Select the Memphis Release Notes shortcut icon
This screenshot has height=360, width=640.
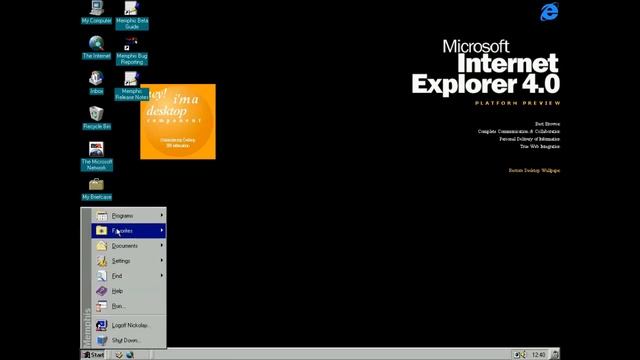[x=131, y=86]
